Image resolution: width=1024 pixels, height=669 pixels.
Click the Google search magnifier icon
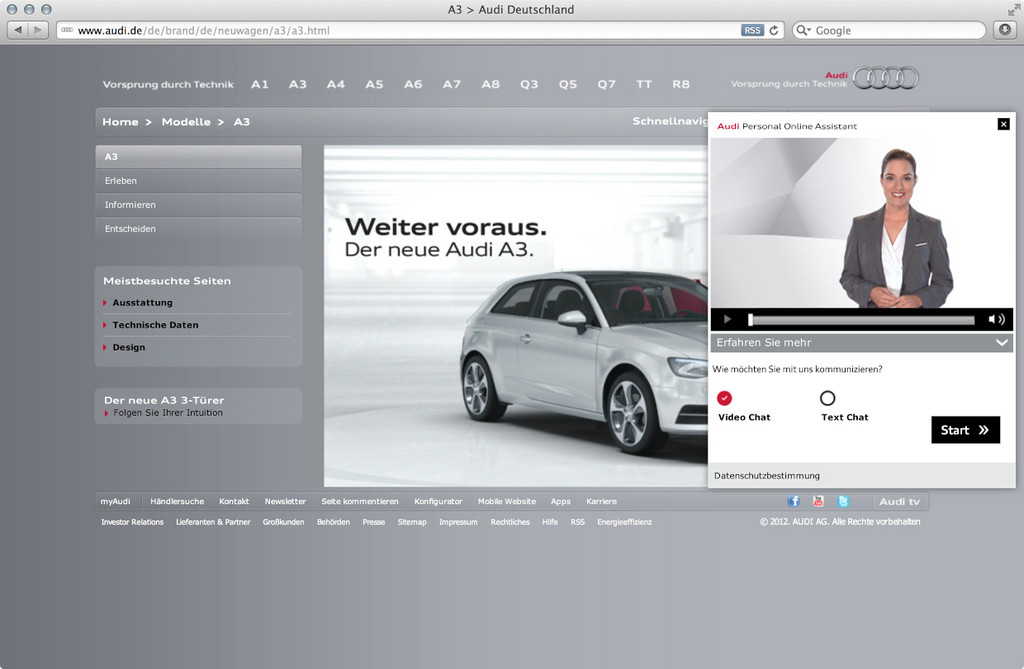pos(803,31)
